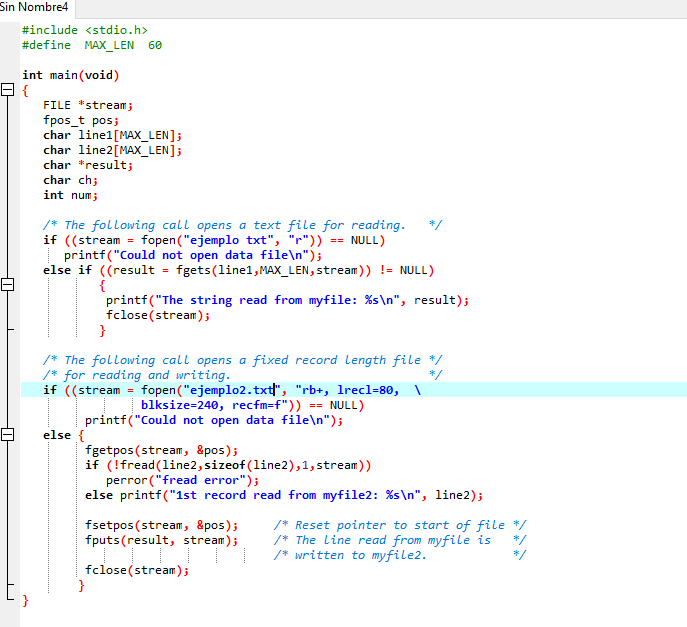
Task: Click the comment 'opens a text file for reading'
Action: [299, 225]
